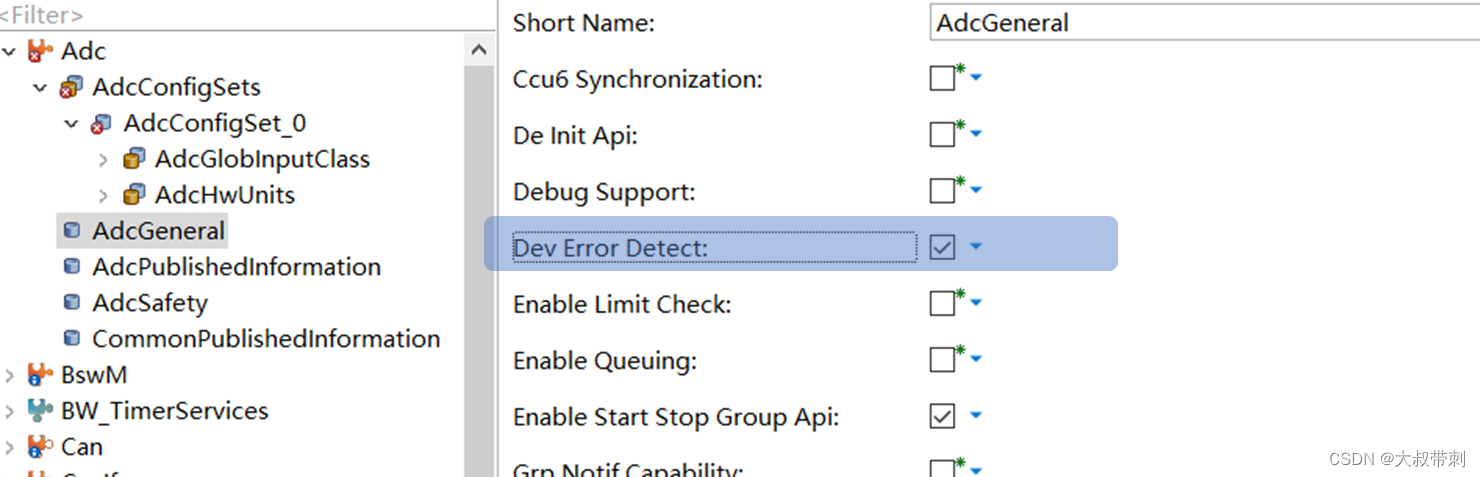1480x477 pixels.
Task: Click the AdcConfigSets container icon
Action: click(x=71, y=87)
